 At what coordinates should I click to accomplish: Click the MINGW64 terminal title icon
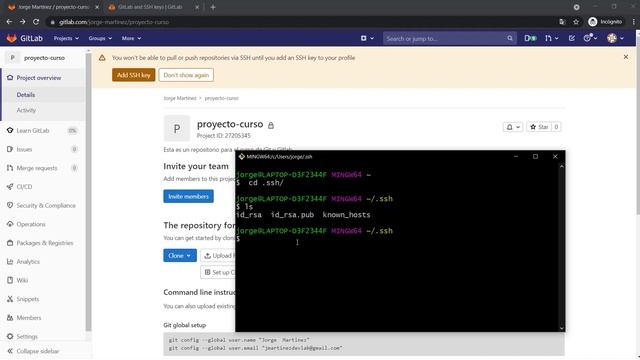tap(242, 157)
